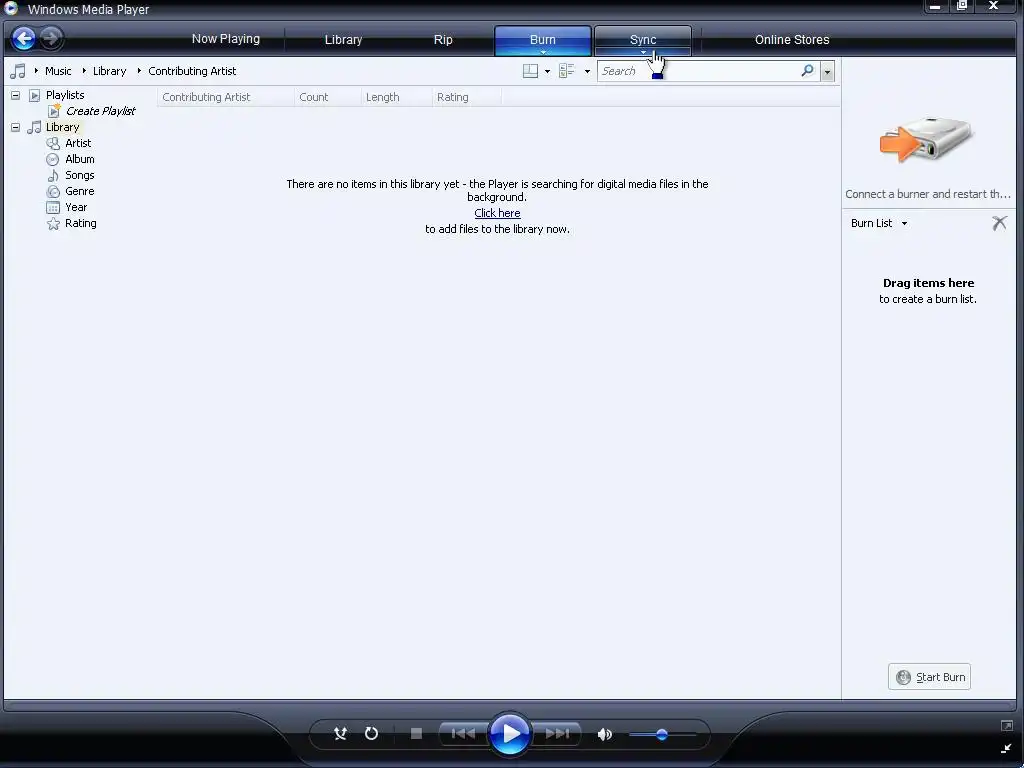Sort by the Count column
The height and width of the screenshot is (768, 1024).
(x=327, y=97)
